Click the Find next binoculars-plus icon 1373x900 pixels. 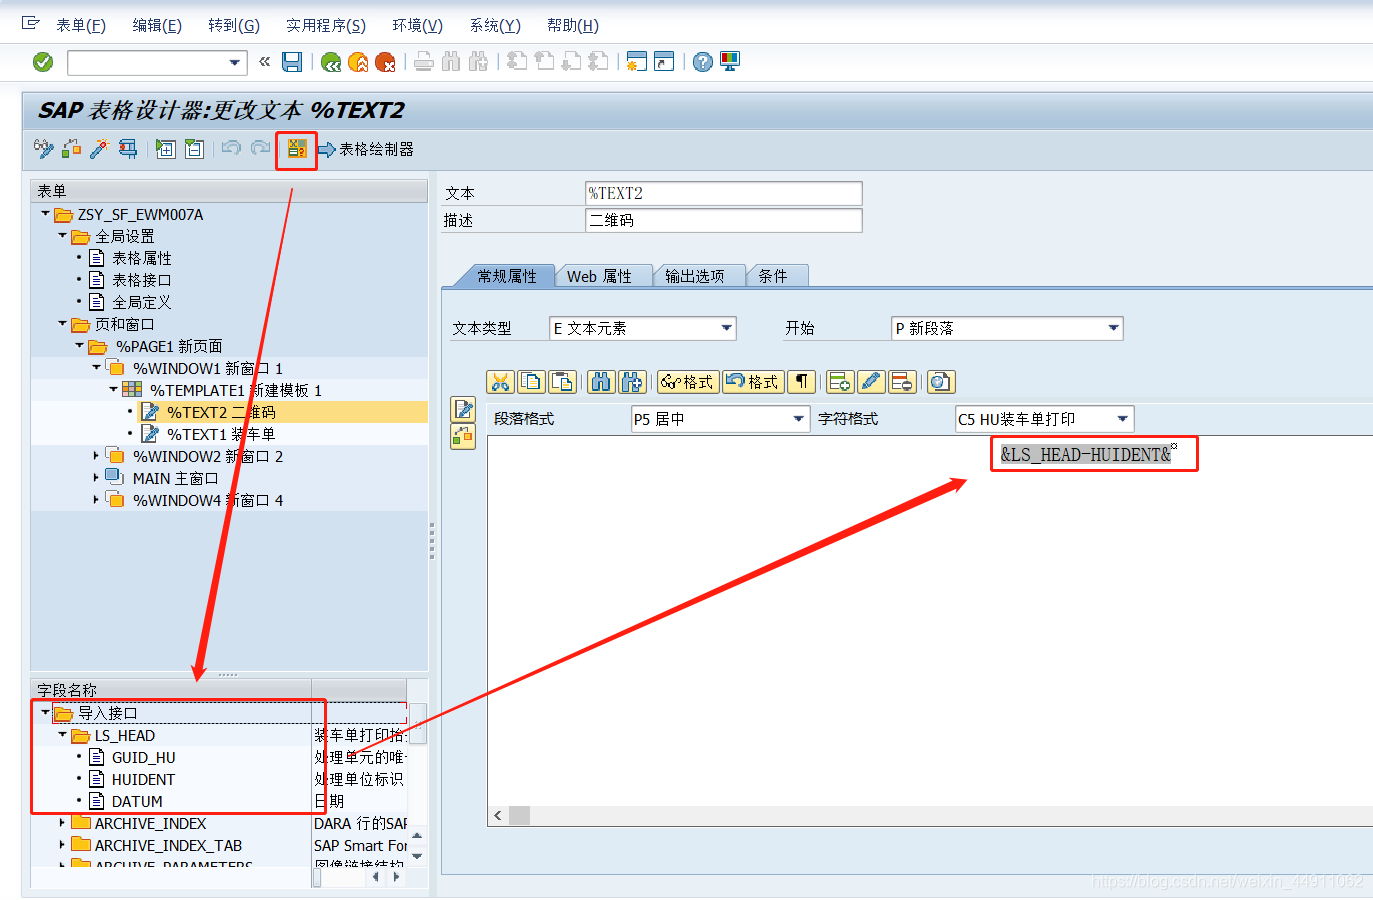coord(631,382)
